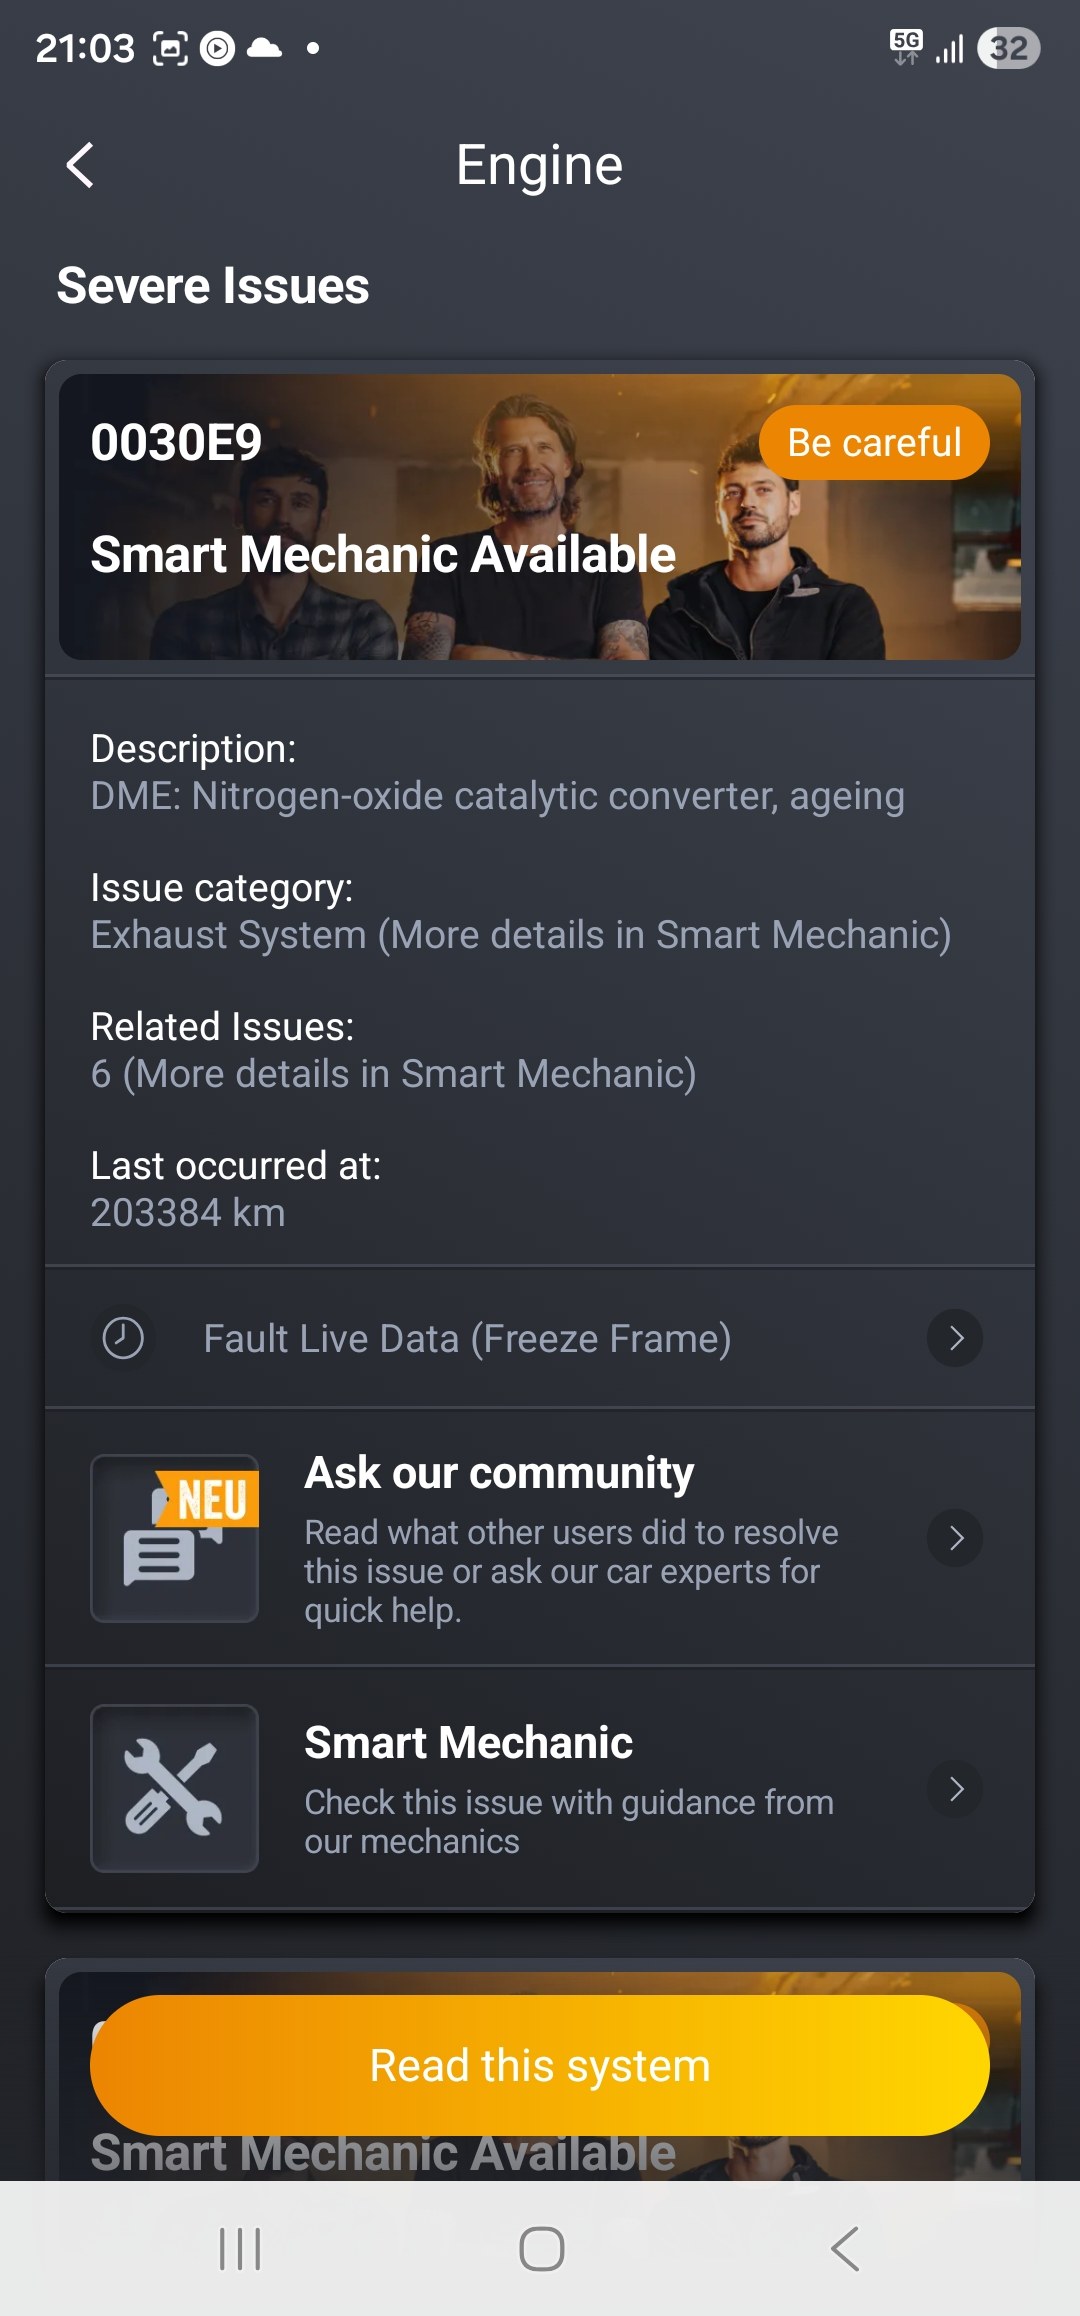The image size is (1080, 2316).
Task: Tap the cloud icon in status bar
Action: click(x=264, y=48)
